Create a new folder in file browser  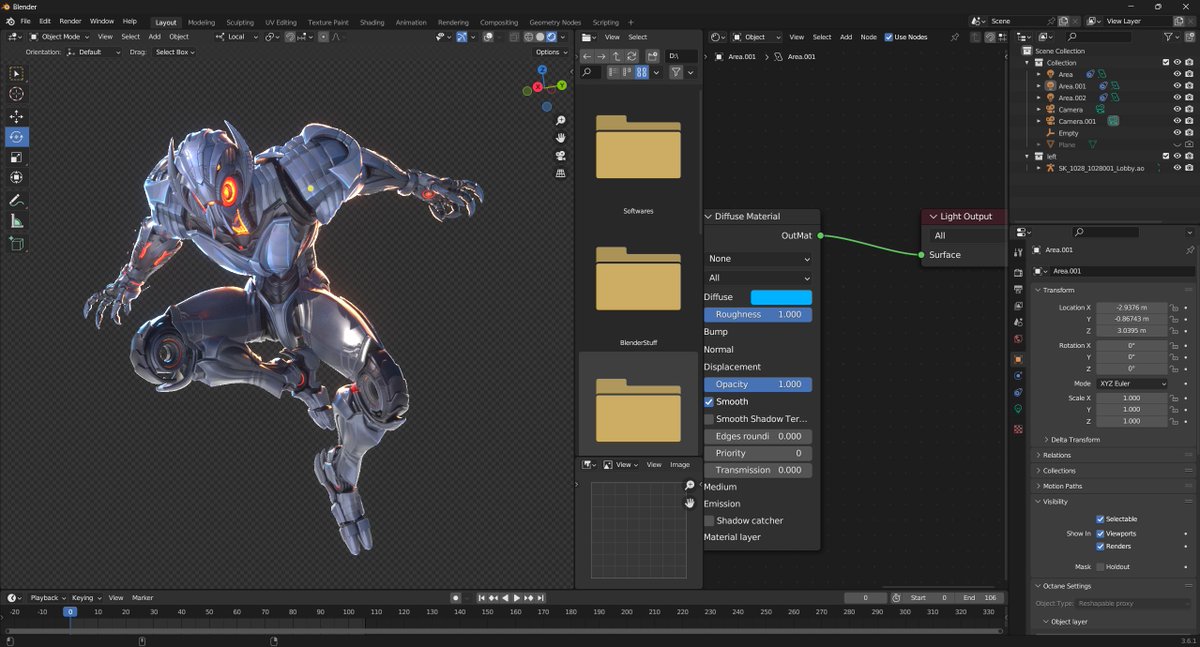[653, 56]
